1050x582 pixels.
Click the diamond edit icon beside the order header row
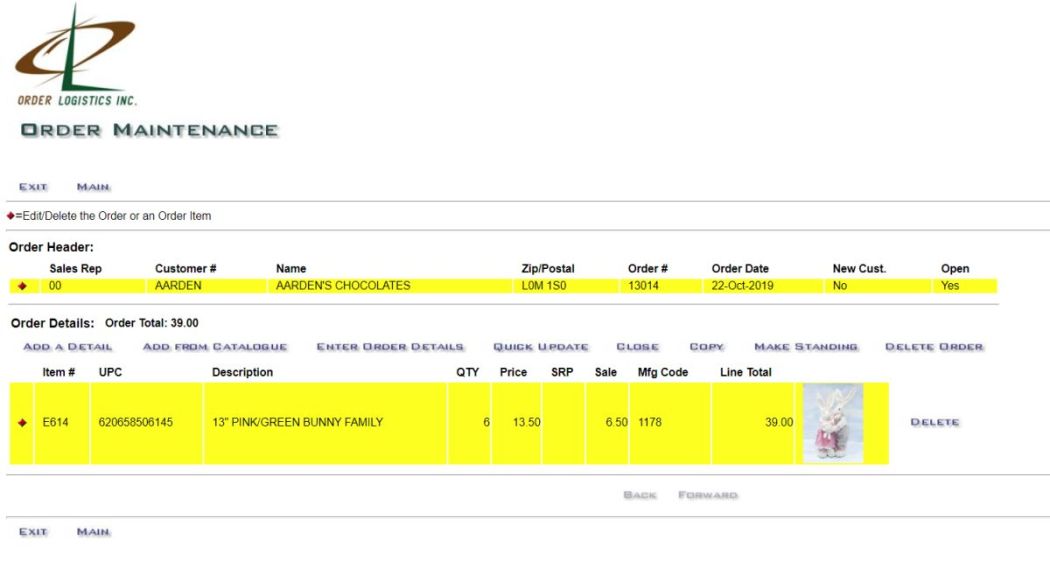pyautogui.click(x=22, y=284)
